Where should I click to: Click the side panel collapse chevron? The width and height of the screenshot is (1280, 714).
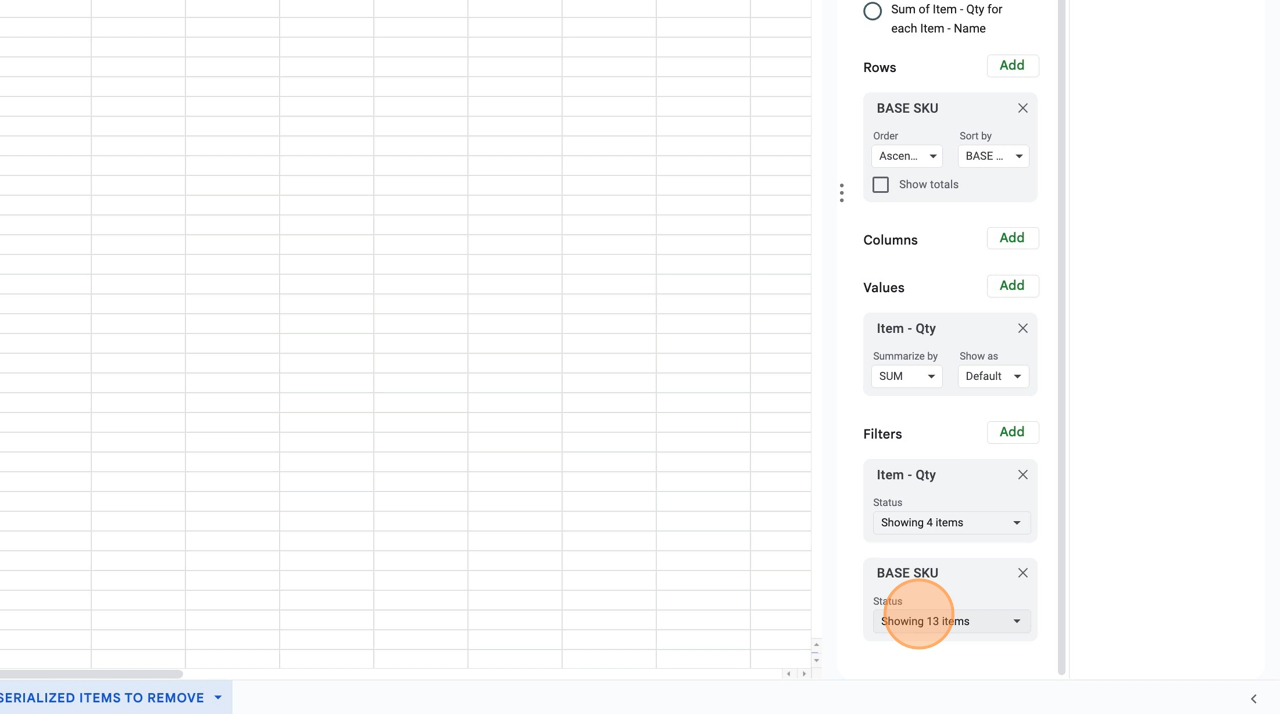(1253, 699)
